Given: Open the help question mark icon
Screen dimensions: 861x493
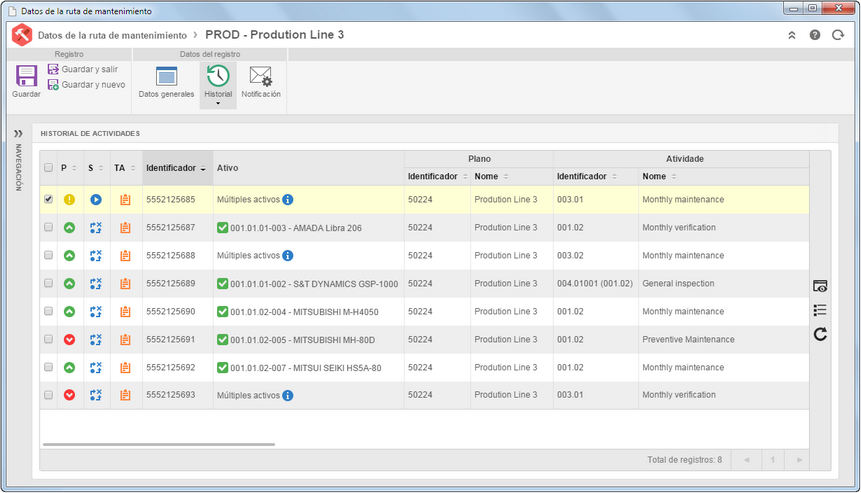Looking at the screenshot, I should coord(815,35).
